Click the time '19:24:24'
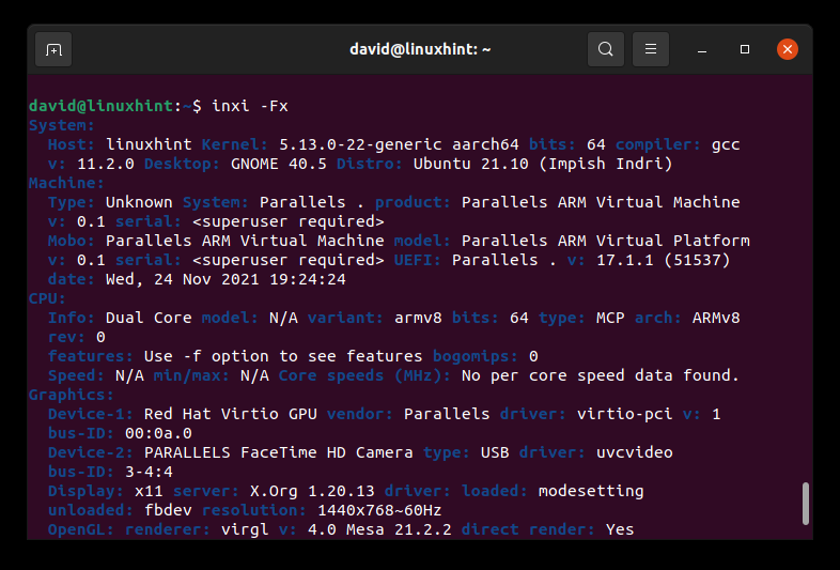Screen dimensions: 840x570 click(308, 279)
